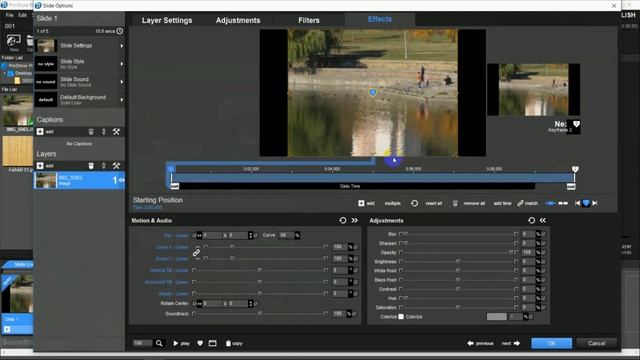Expand Slide Style arrow

[x=122, y=64]
